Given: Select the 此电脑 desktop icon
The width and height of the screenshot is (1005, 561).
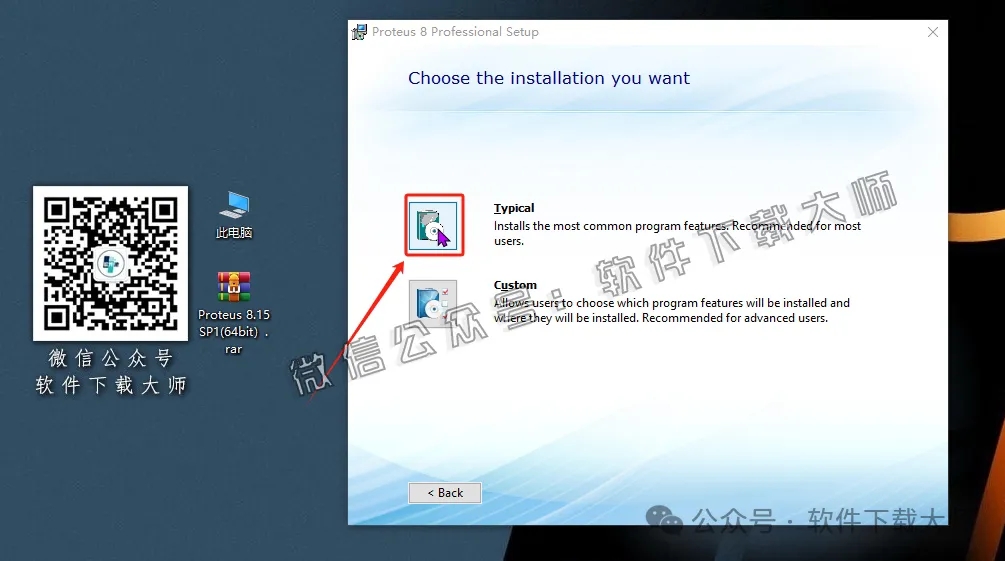Looking at the screenshot, I should [234, 206].
